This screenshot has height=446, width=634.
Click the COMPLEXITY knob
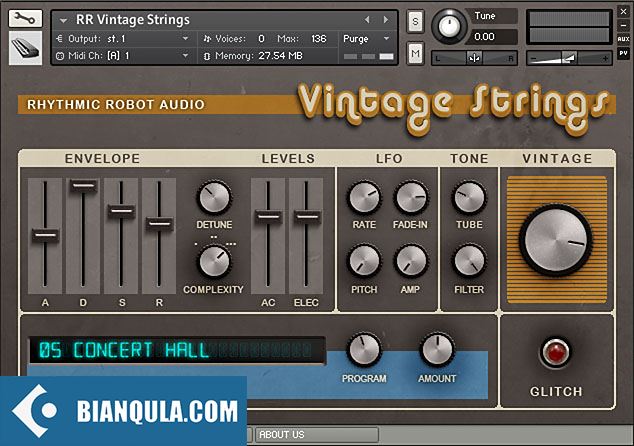coord(214,262)
